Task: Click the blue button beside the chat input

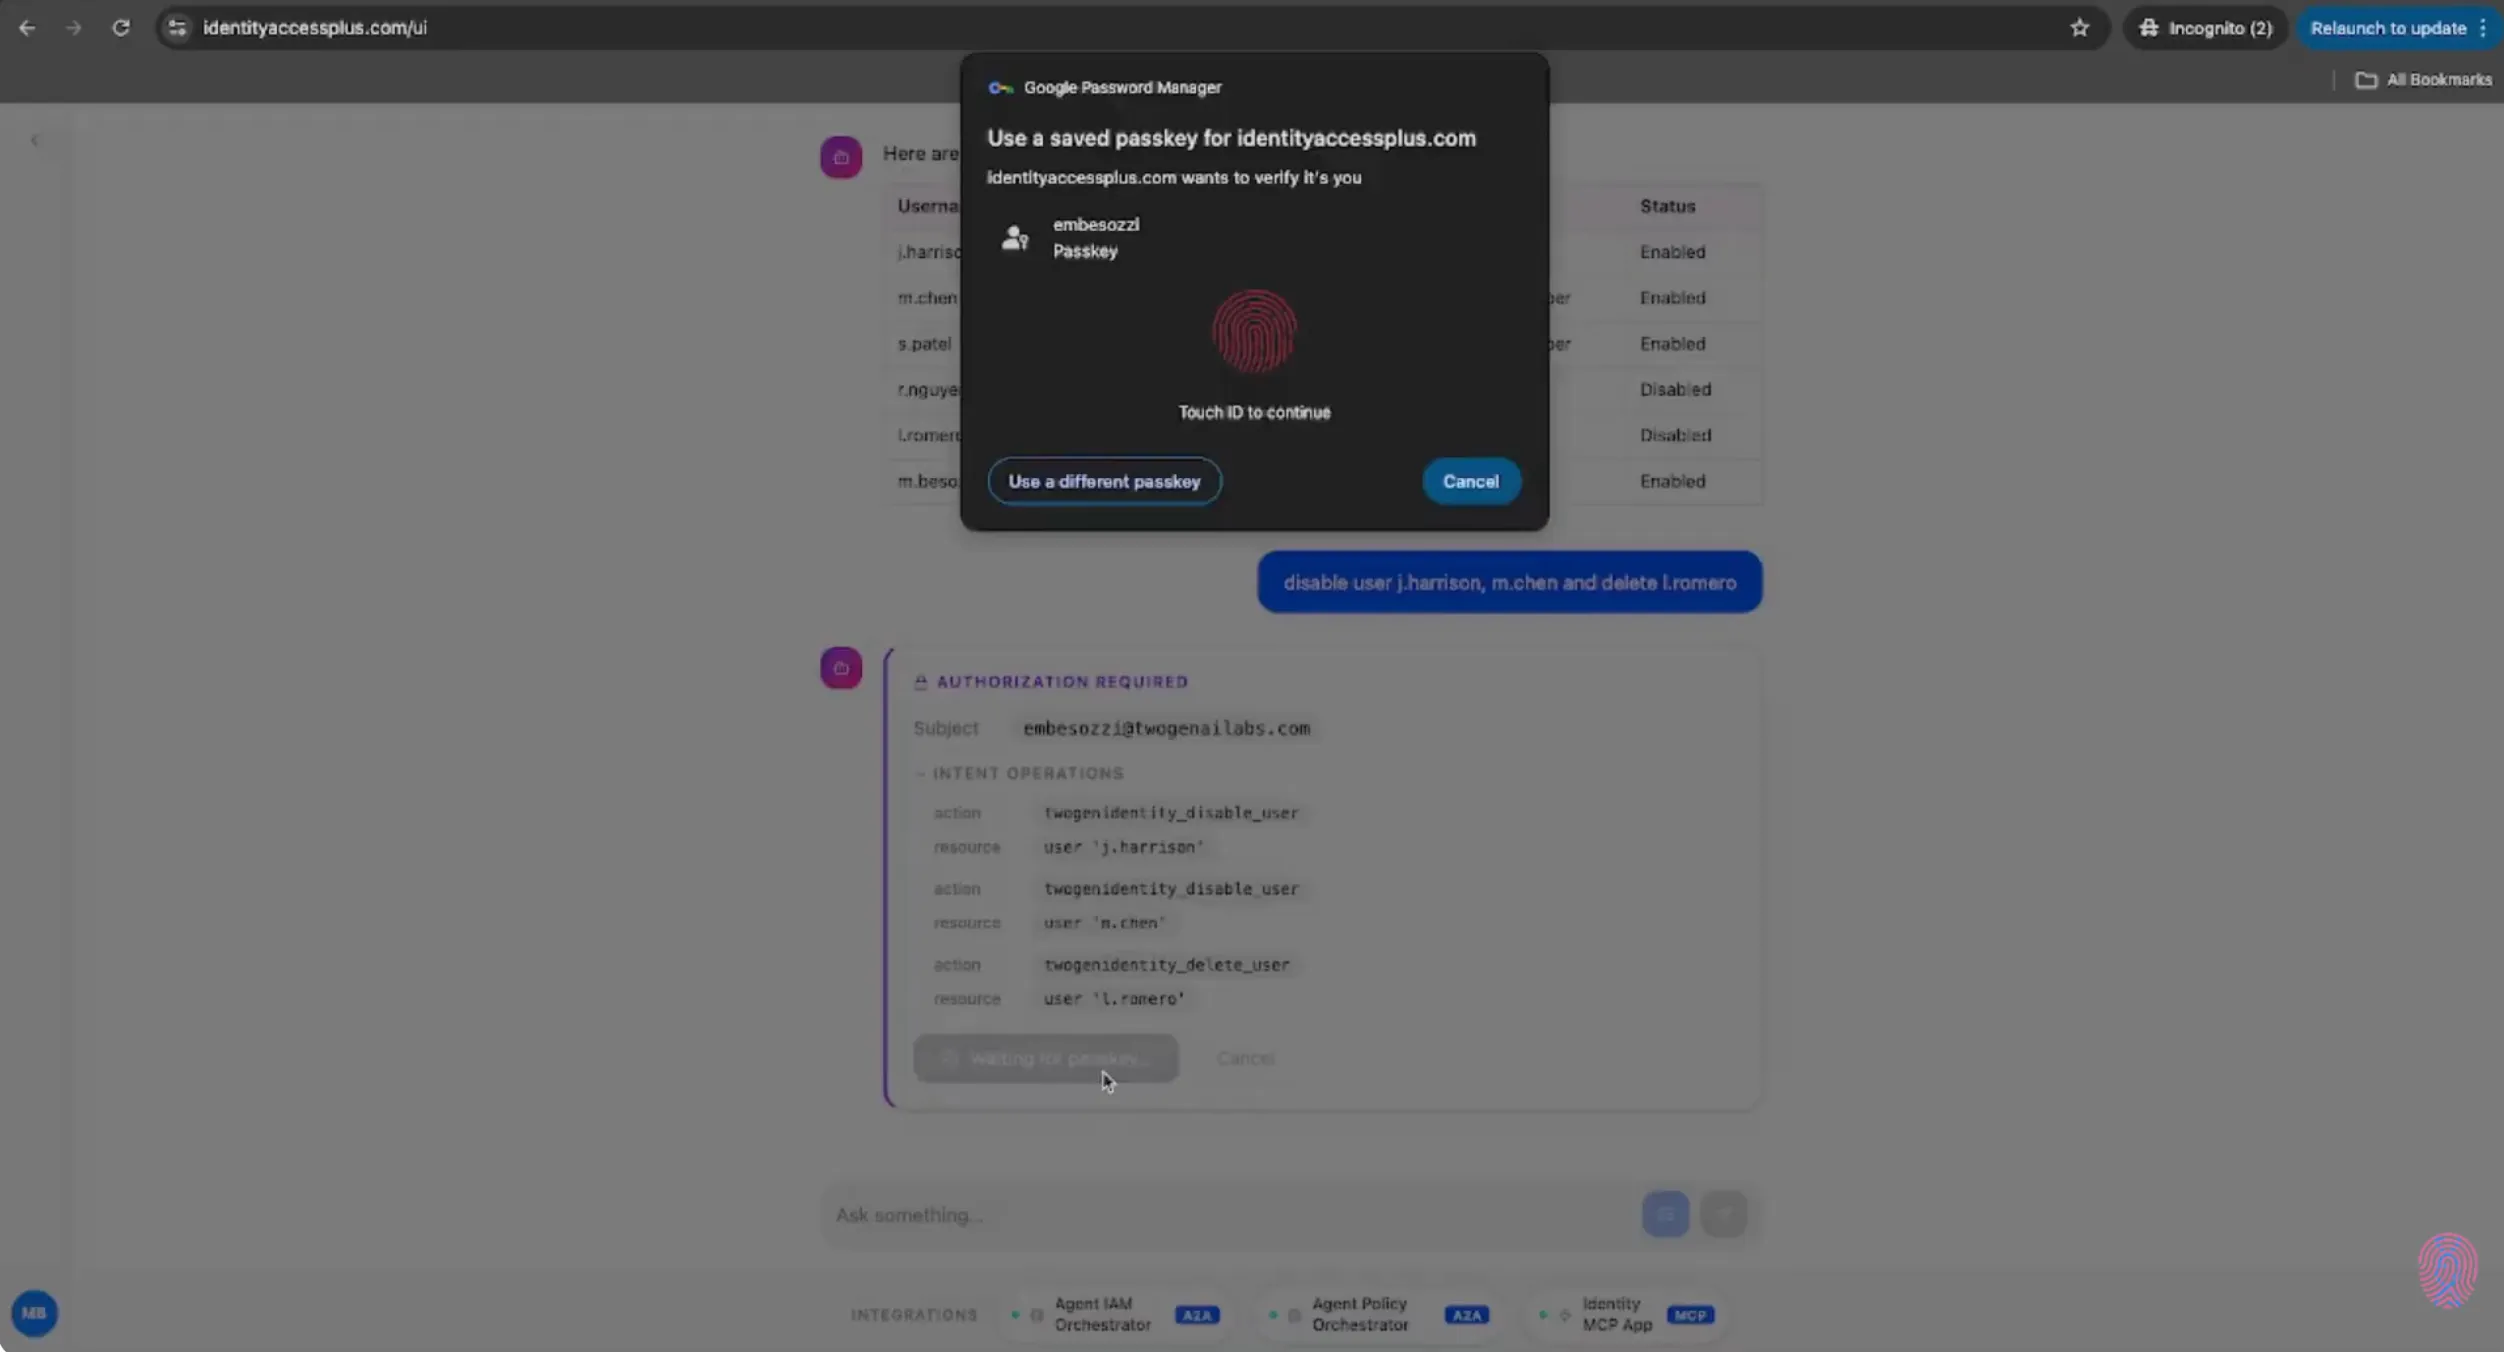Action: [x=1665, y=1214]
